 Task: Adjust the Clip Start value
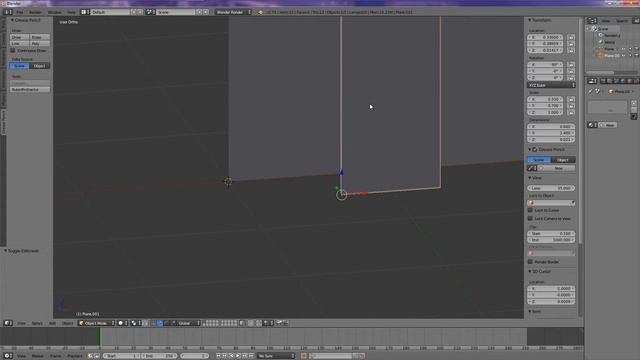(x=551, y=233)
